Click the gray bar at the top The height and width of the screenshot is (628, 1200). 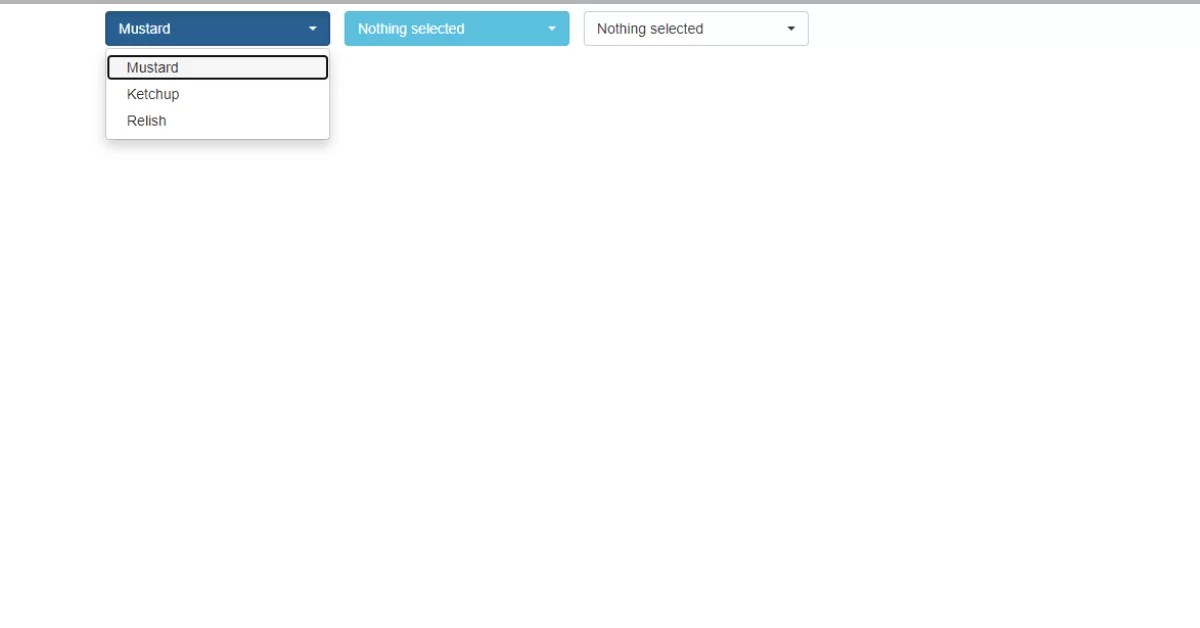click(x=600, y=3)
